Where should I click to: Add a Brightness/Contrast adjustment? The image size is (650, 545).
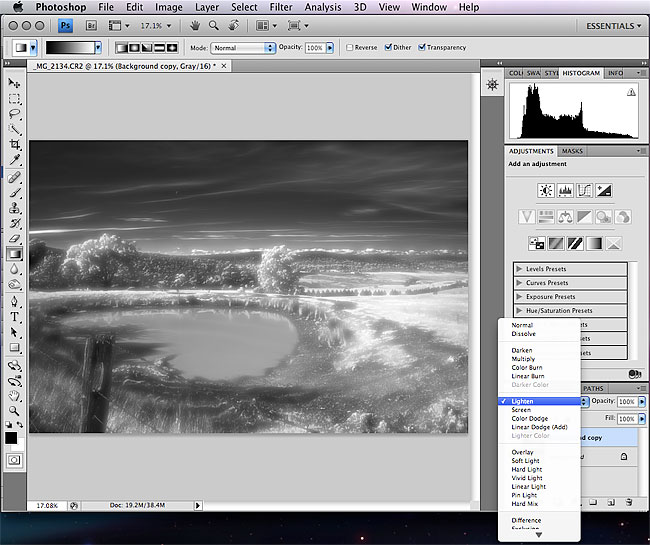coord(546,190)
